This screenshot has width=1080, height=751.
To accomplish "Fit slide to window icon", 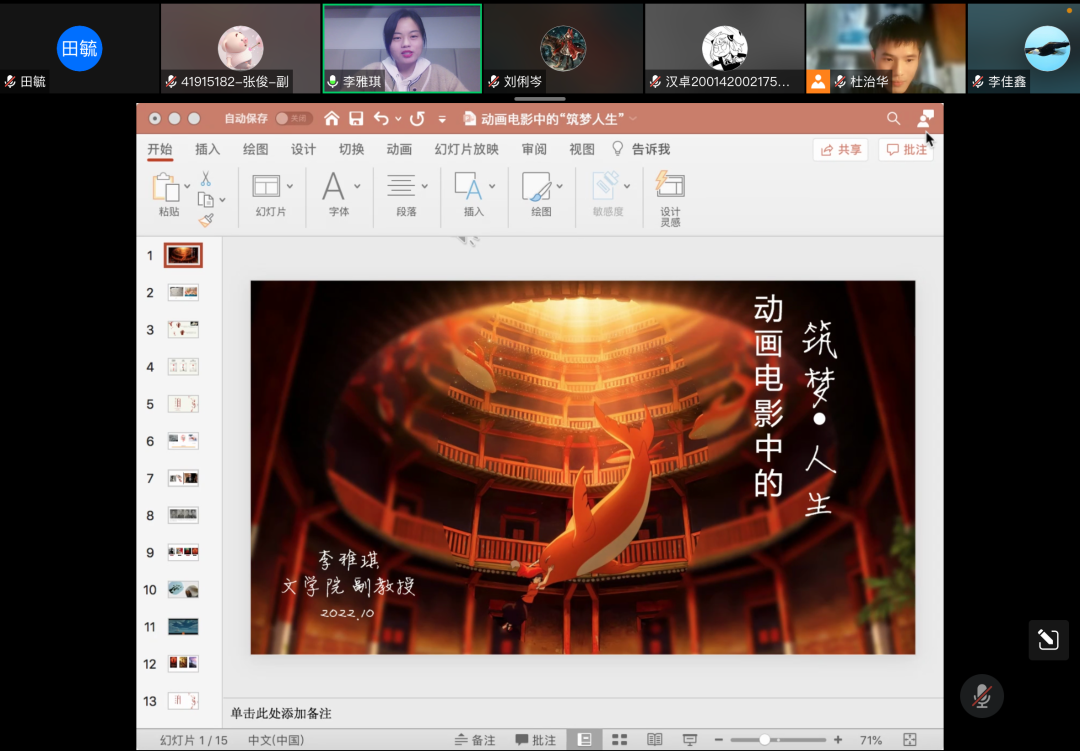I will [909, 740].
